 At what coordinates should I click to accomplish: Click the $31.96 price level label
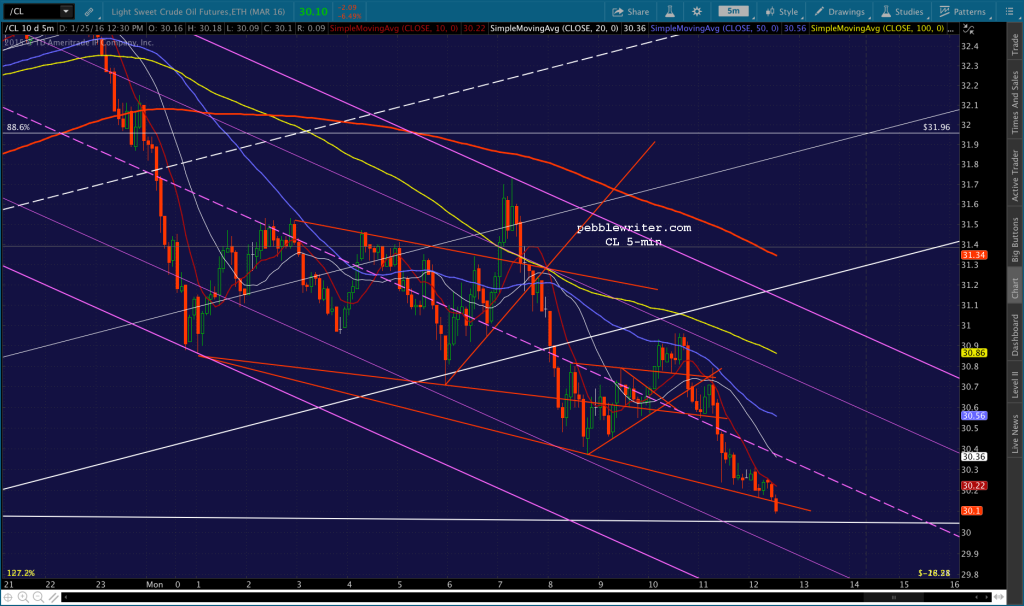tap(936, 127)
